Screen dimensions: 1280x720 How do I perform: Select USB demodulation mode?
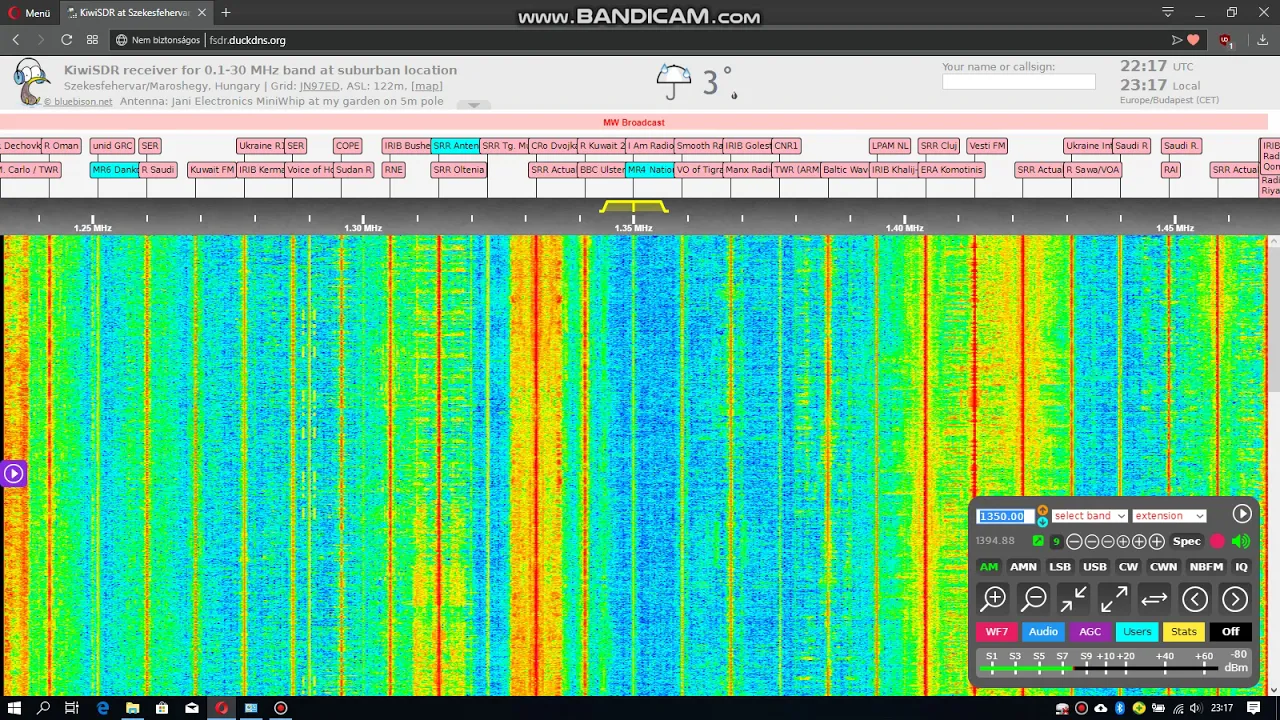1095,567
